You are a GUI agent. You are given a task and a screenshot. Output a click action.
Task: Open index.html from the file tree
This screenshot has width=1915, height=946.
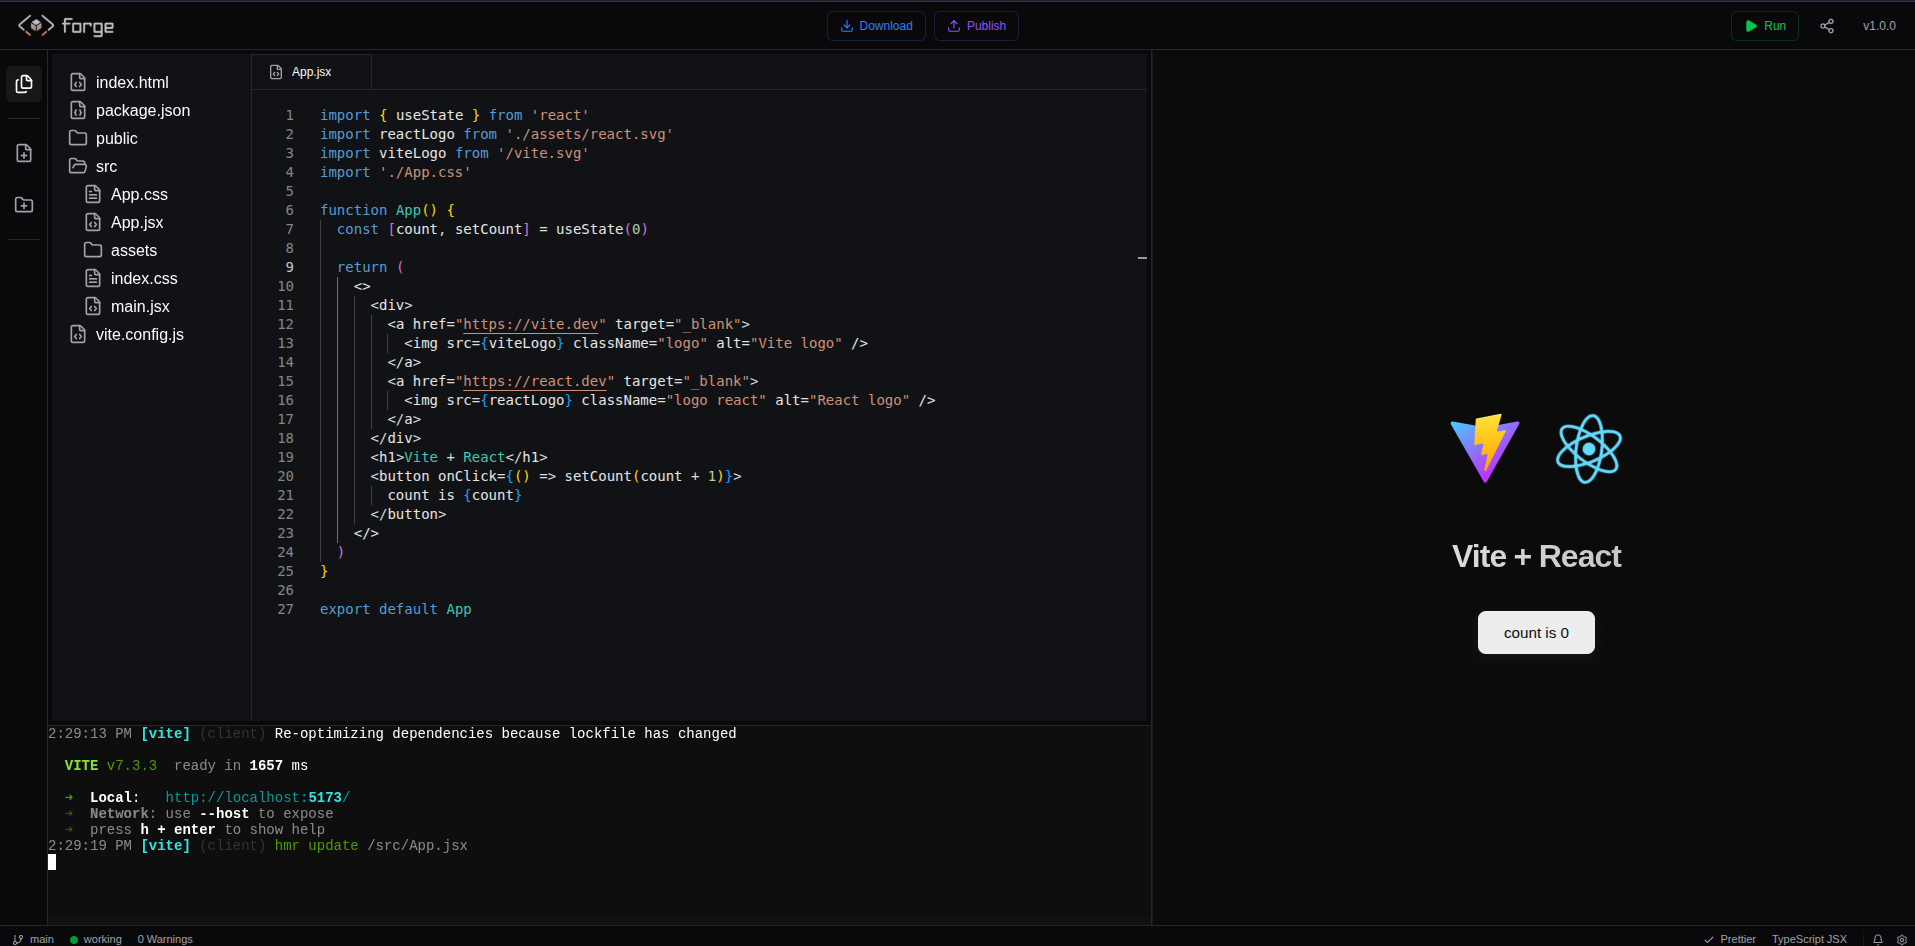[x=132, y=82]
